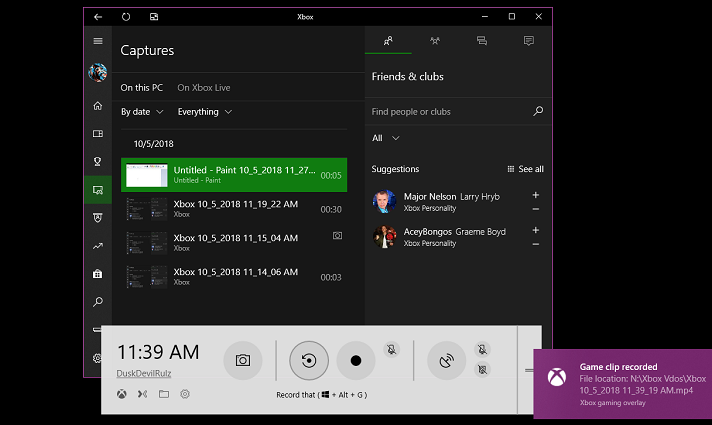
Task: Open Achievements trophy icon
Action: pos(98,162)
